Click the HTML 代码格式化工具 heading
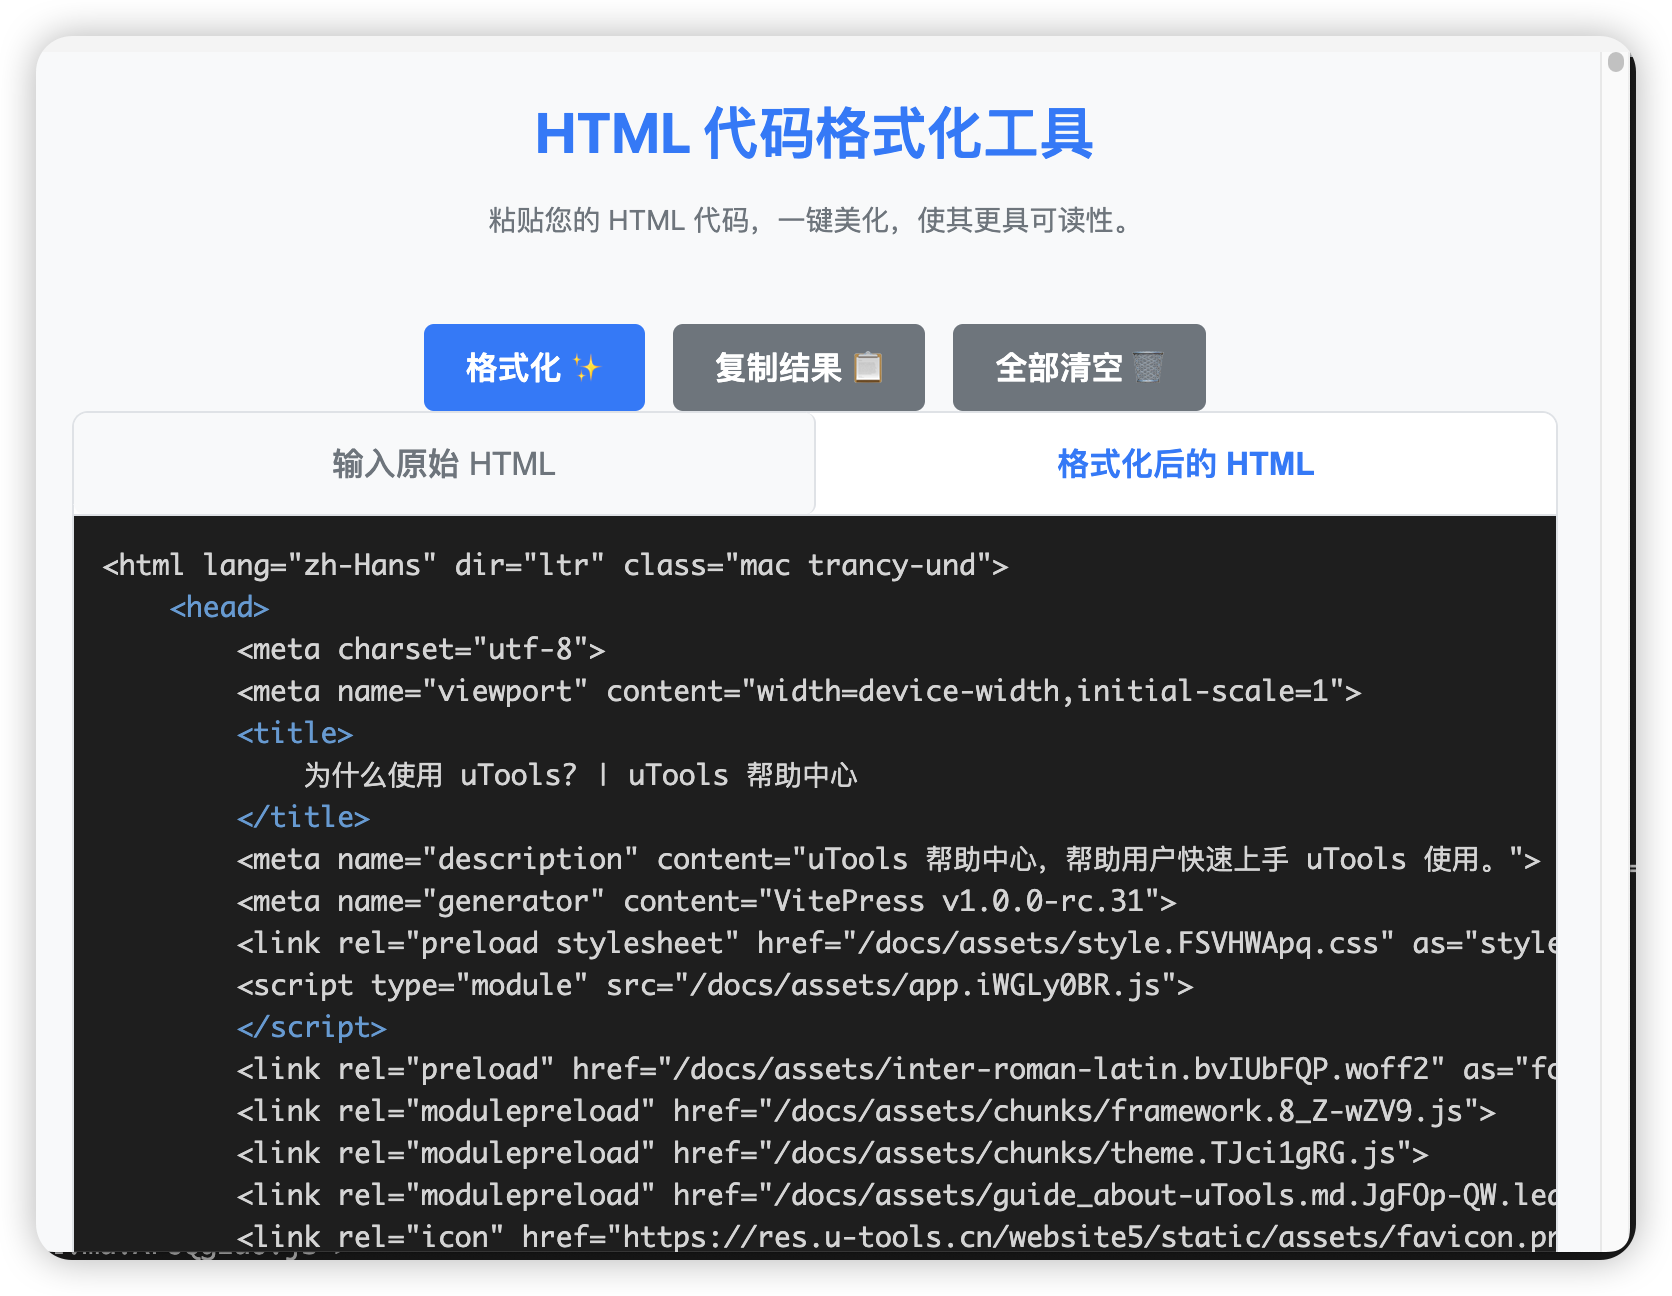 [814, 134]
